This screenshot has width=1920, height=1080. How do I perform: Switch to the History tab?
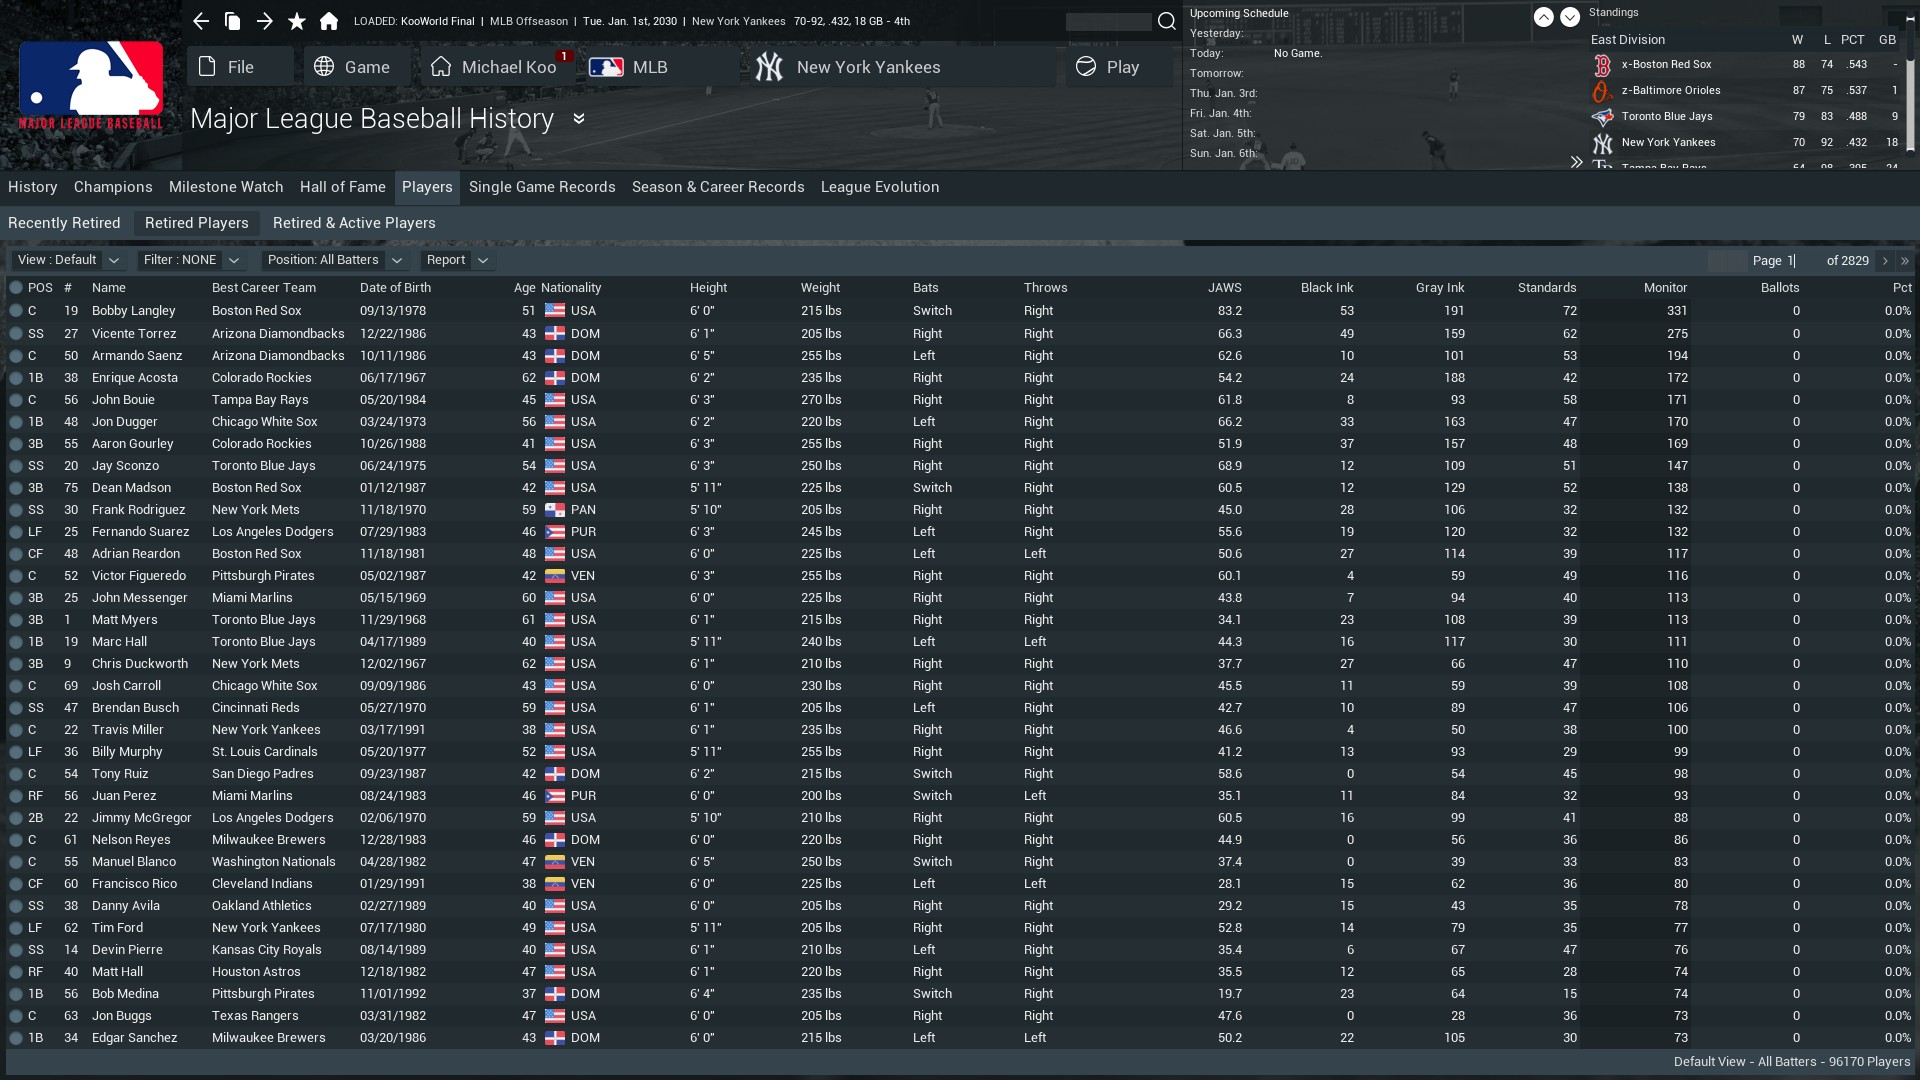pyautogui.click(x=33, y=187)
